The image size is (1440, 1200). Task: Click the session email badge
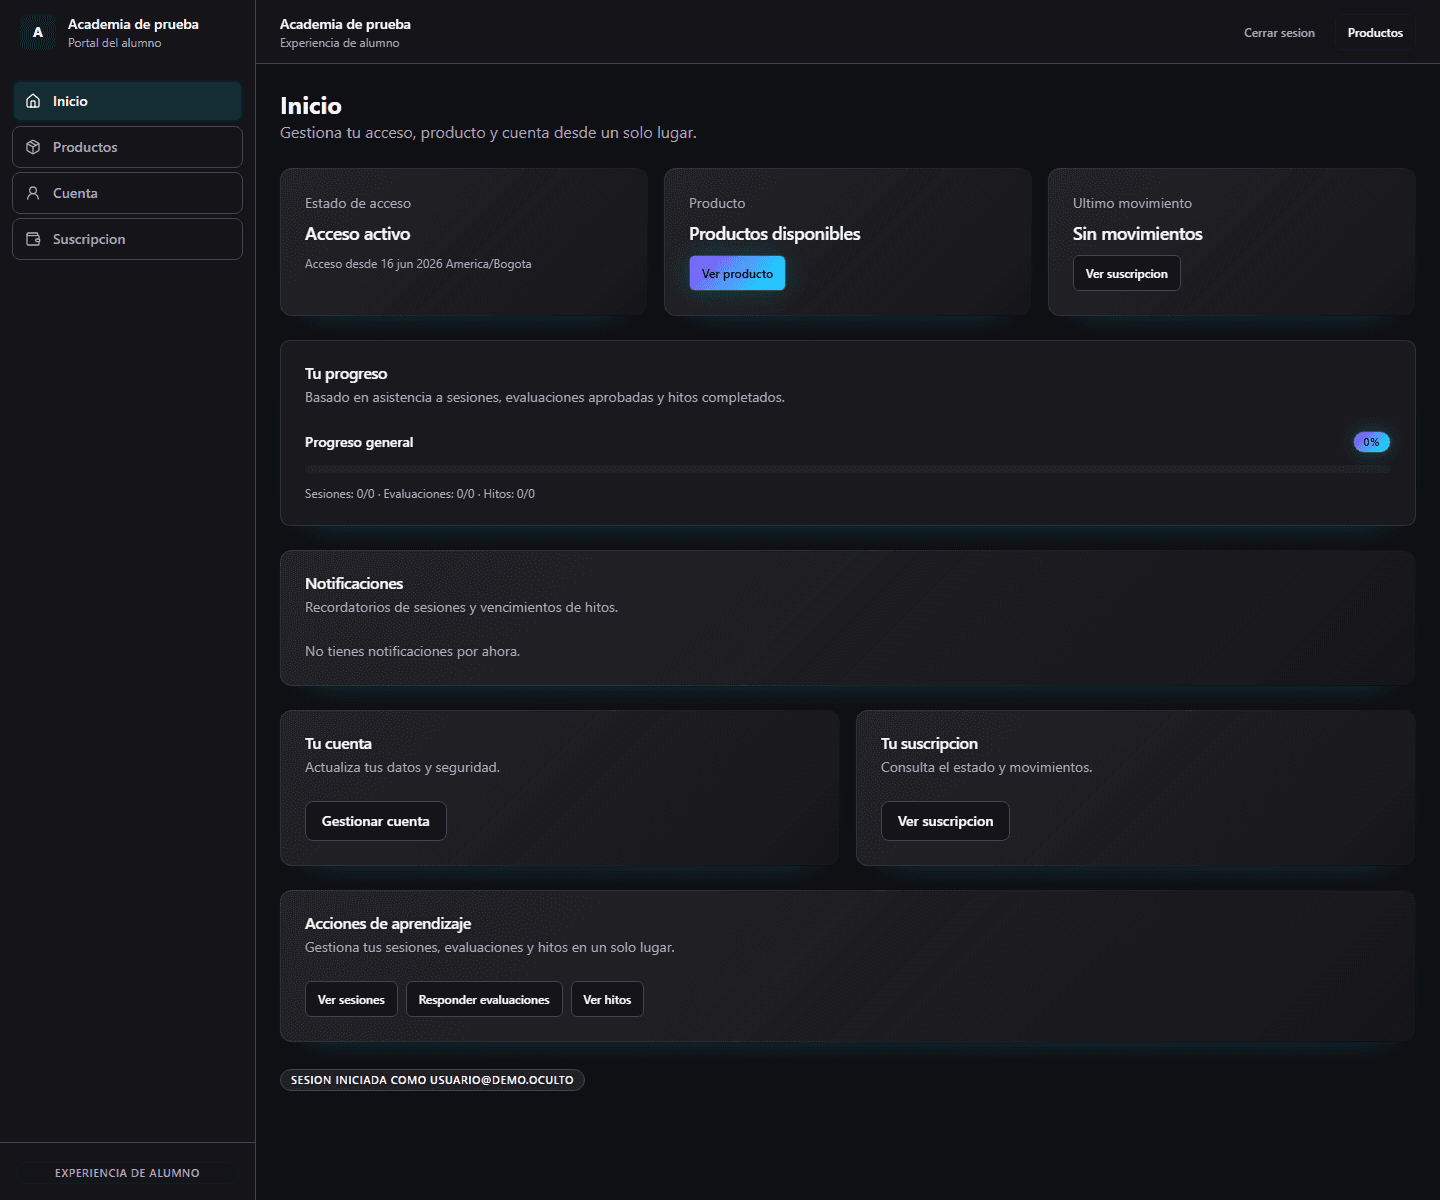tap(432, 1080)
